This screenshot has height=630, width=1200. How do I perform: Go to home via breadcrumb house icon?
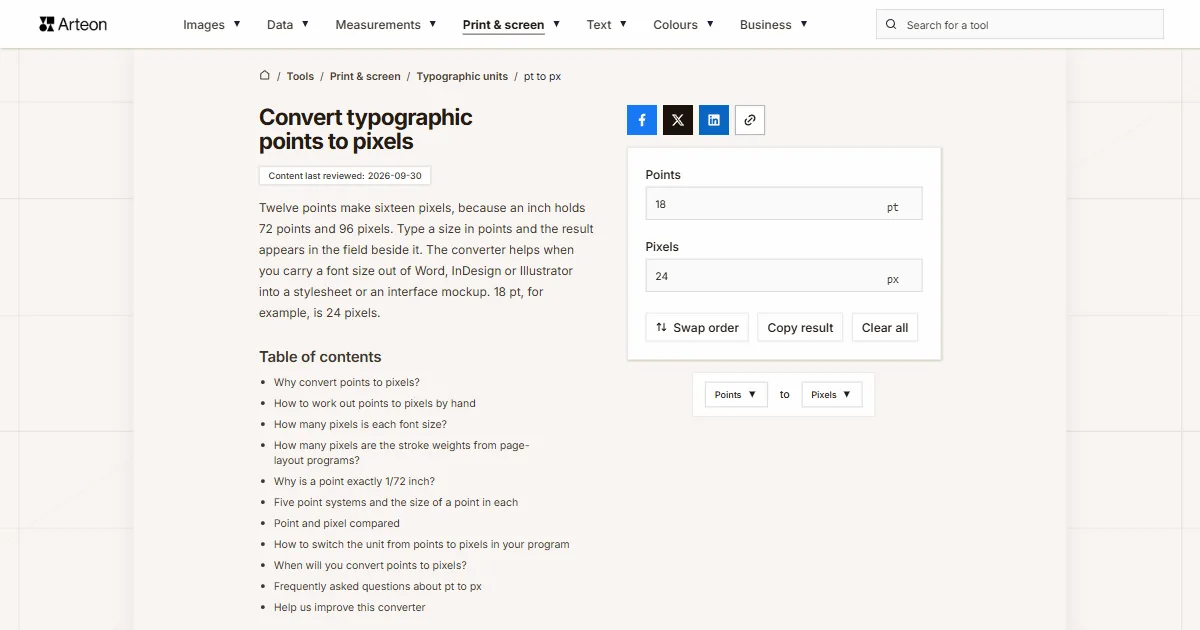point(265,75)
